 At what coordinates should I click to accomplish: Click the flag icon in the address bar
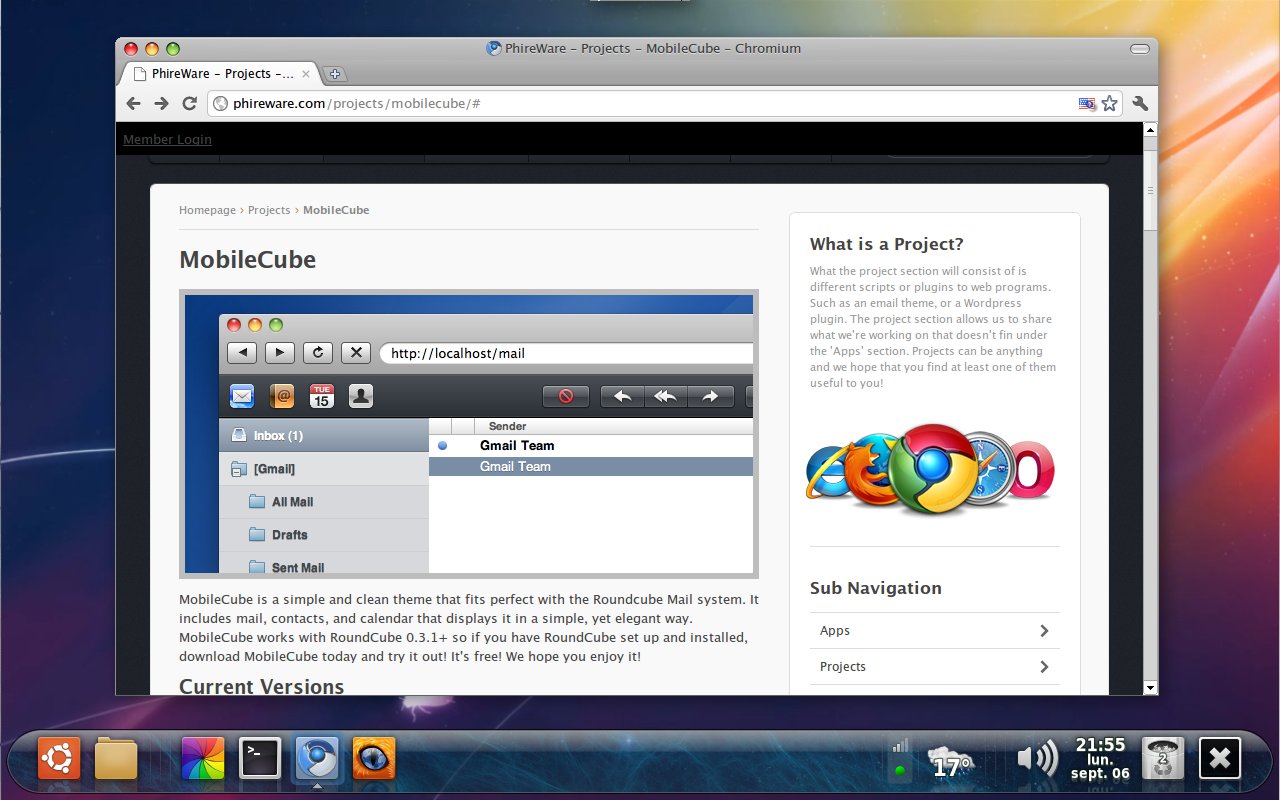(x=1086, y=103)
